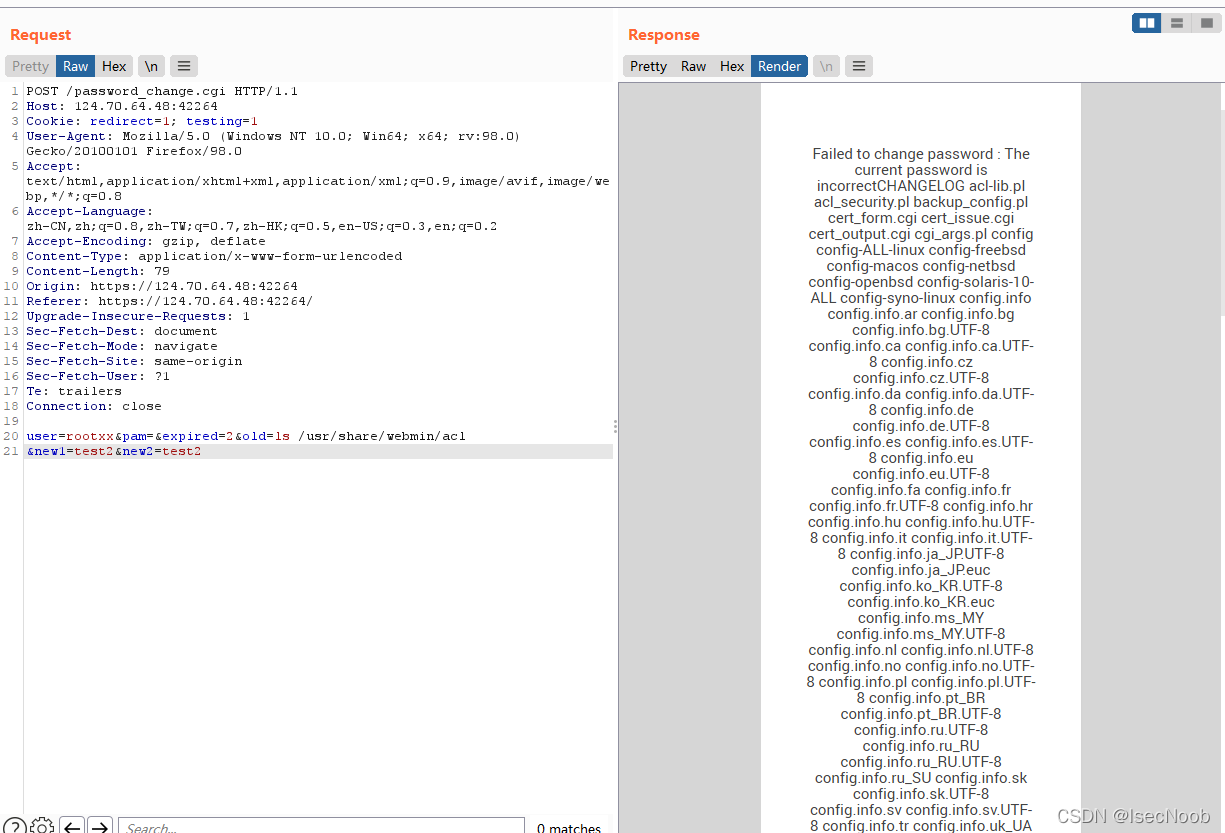Viewport: 1225px width, 833px height.
Task: Switch Request view to Pretty tab
Action: [30, 66]
